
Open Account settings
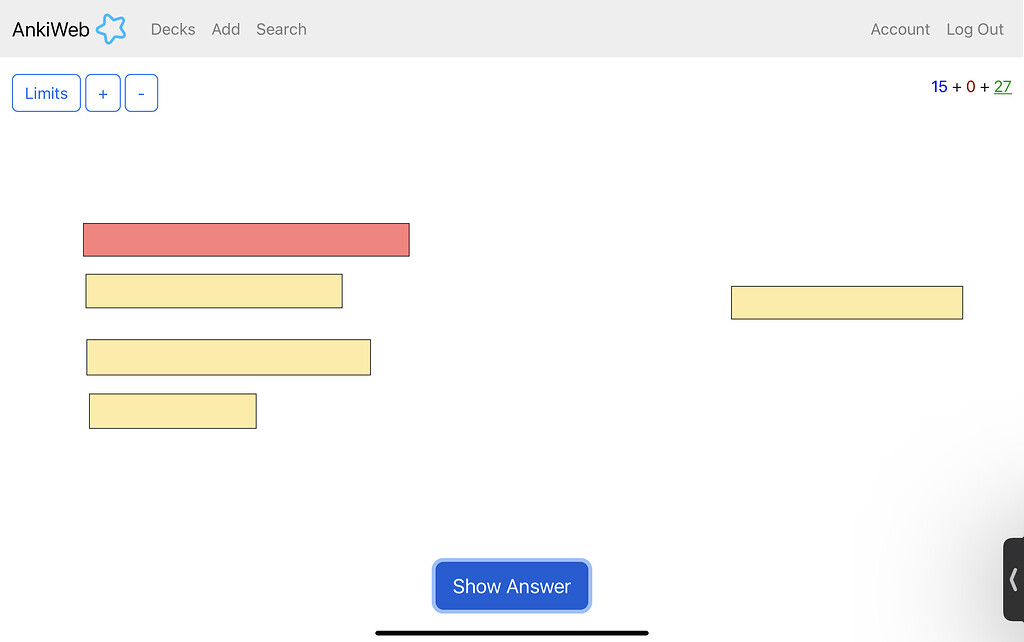899,29
